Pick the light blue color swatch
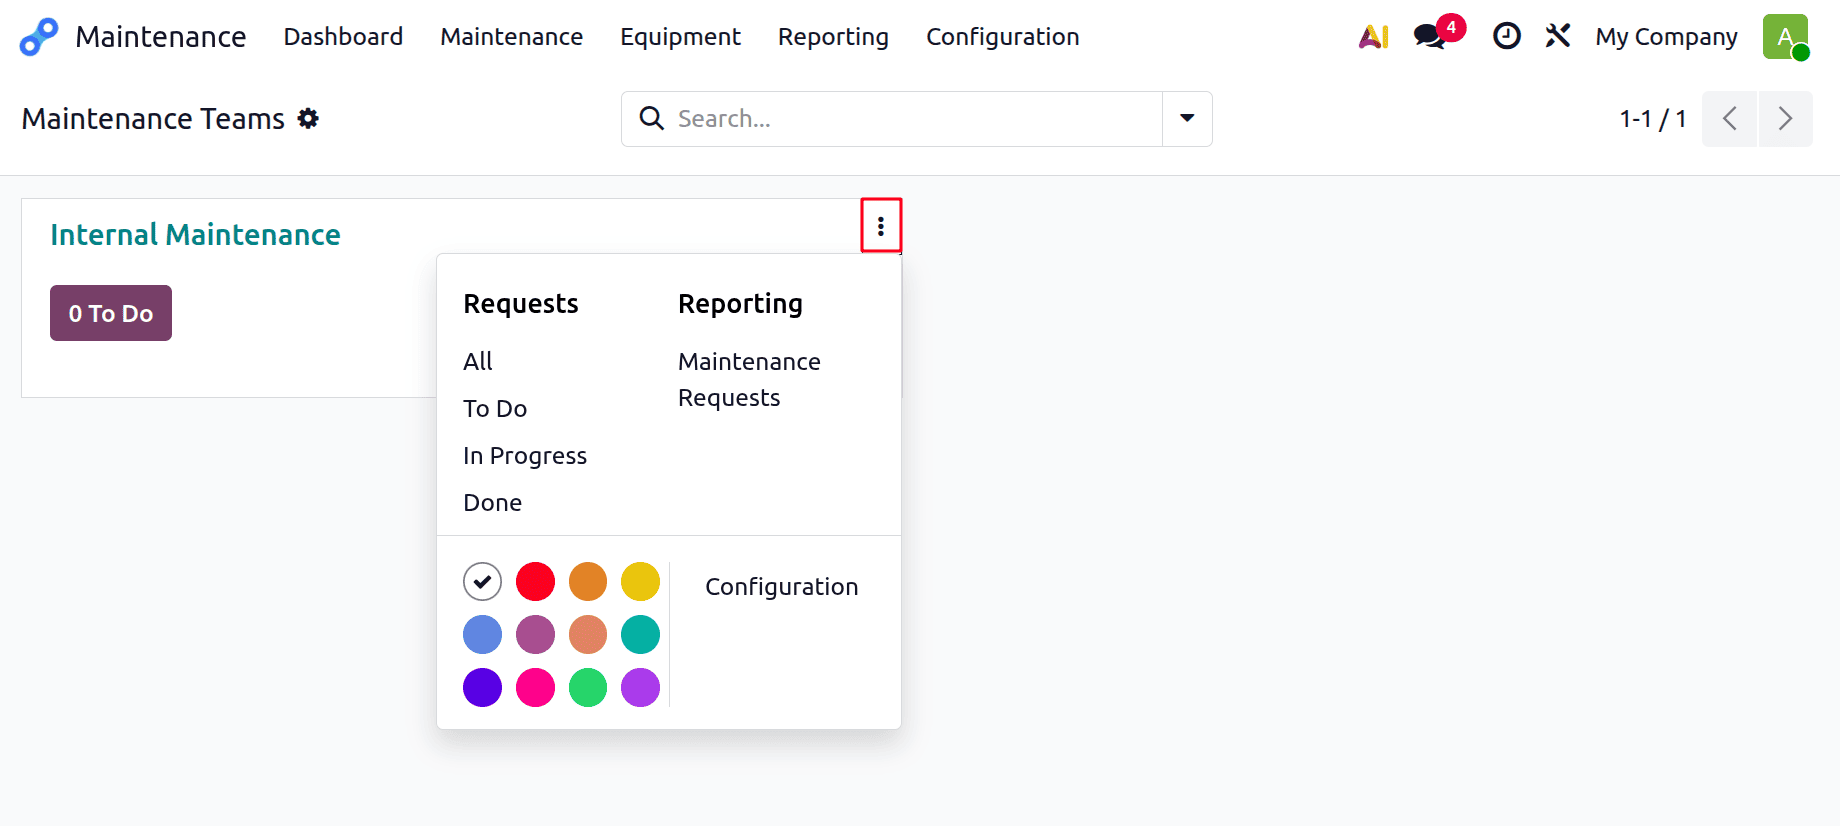The height and width of the screenshot is (826, 1840). (482, 634)
